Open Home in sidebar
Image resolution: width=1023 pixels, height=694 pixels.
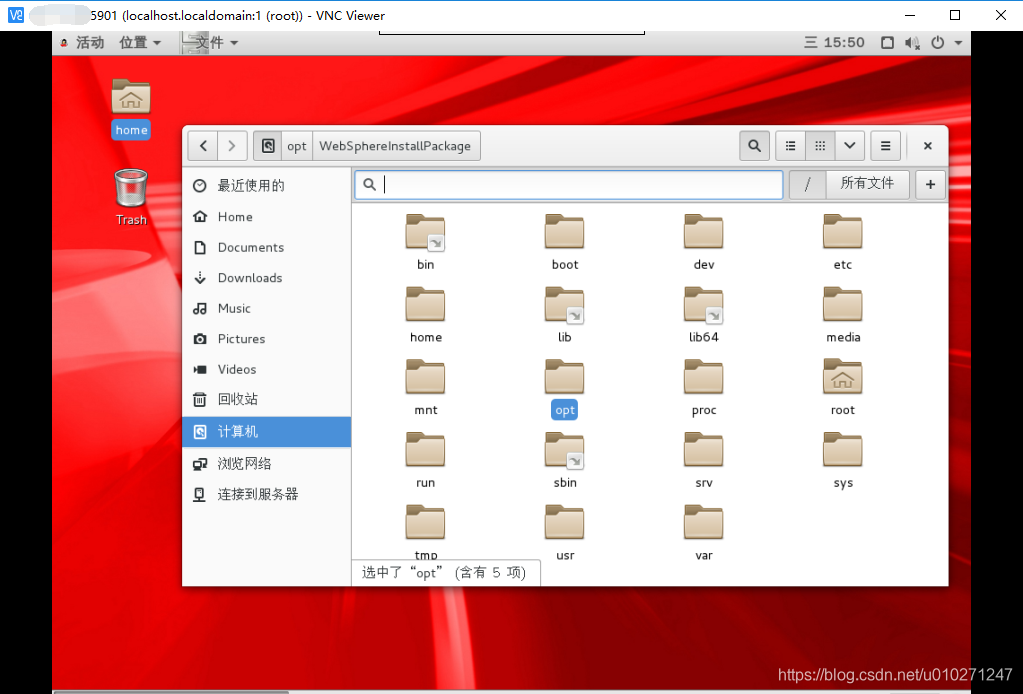pyautogui.click(x=267, y=217)
